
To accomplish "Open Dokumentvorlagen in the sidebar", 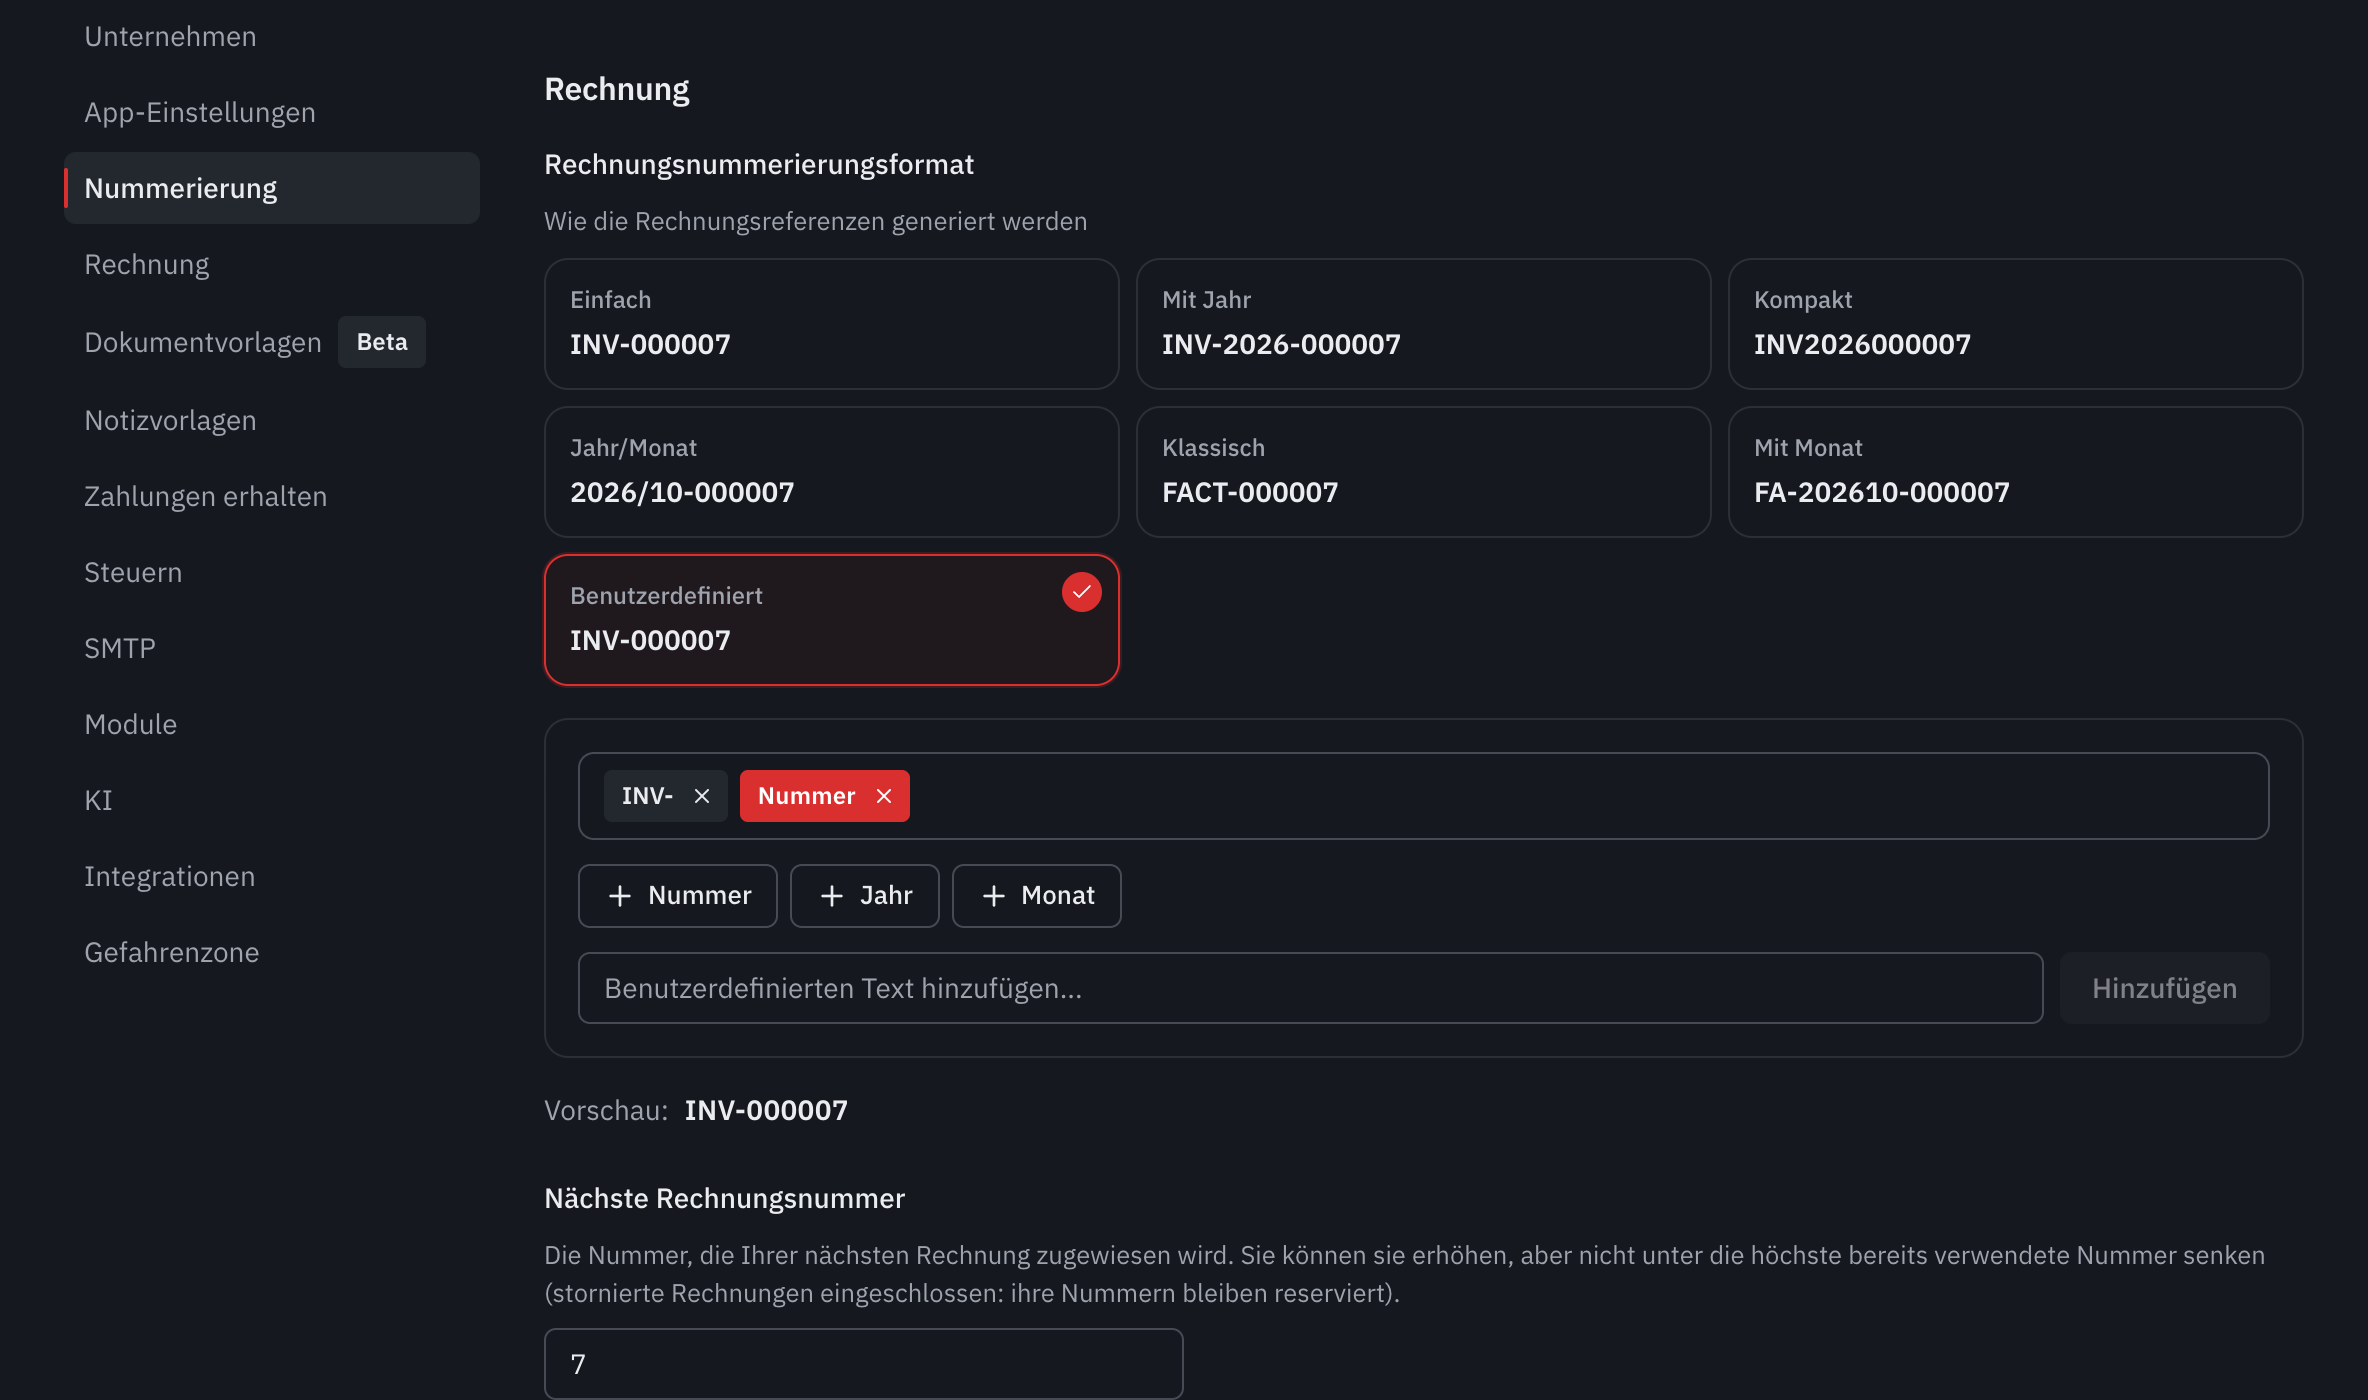I will (203, 342).
